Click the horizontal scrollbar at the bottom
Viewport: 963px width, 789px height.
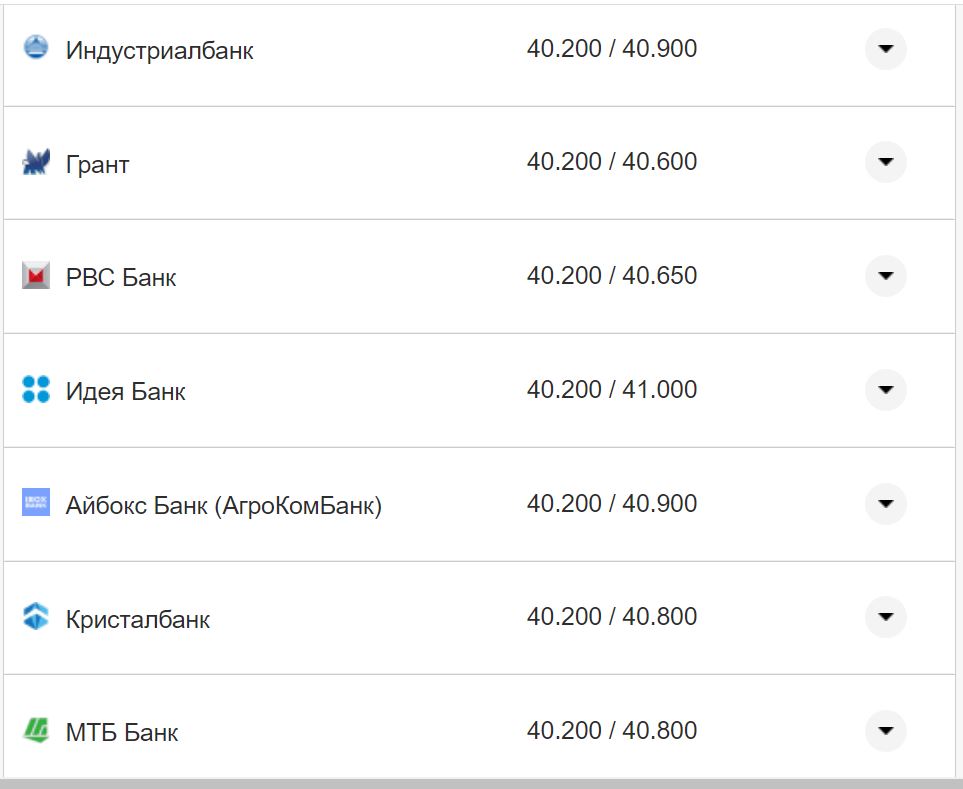[x=481, y=784]
